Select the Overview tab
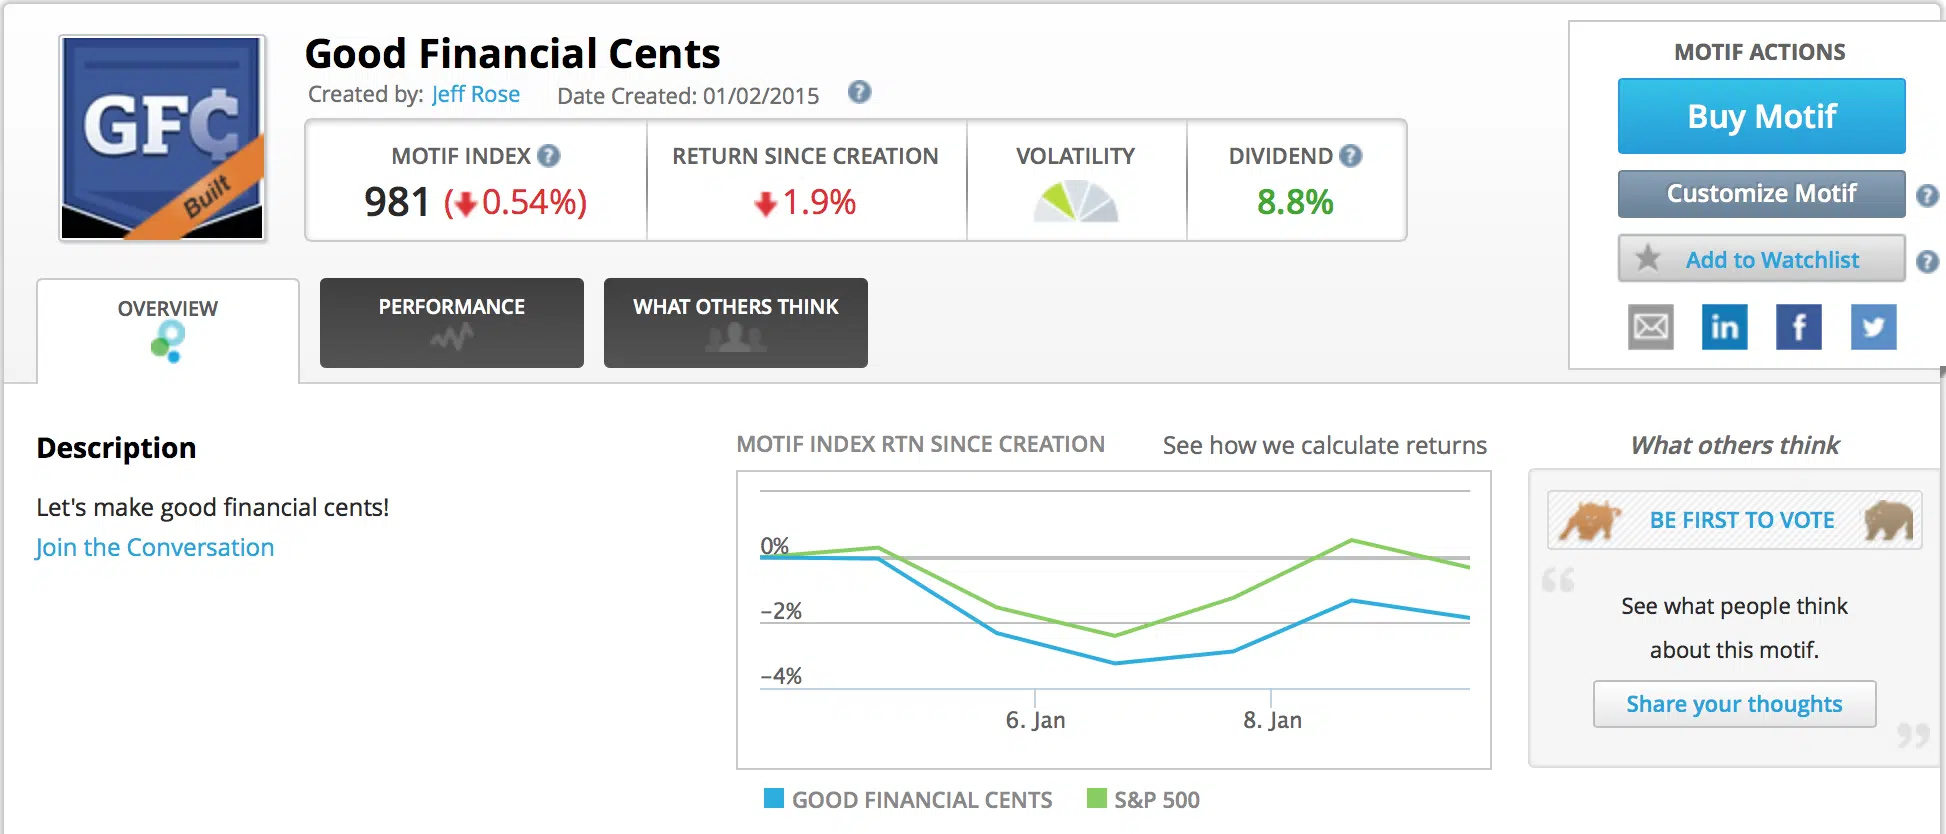The width and height of the screenshot is (1946, 834). (168, 328)
